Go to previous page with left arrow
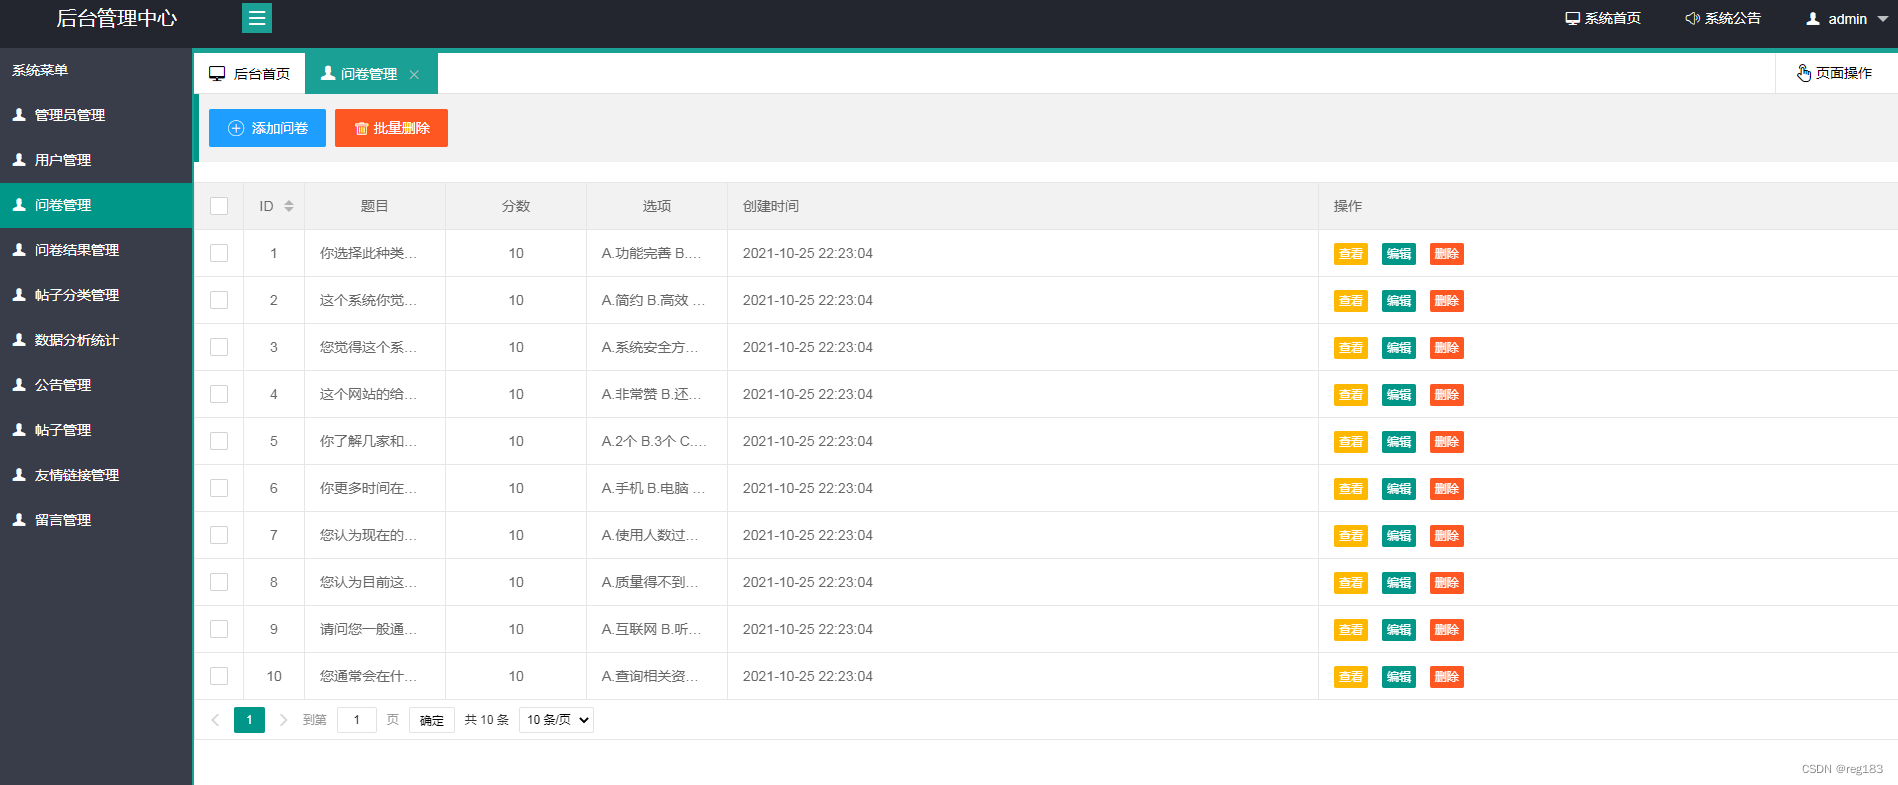Screen dimensions: 1898x785 tap(215, 720)
